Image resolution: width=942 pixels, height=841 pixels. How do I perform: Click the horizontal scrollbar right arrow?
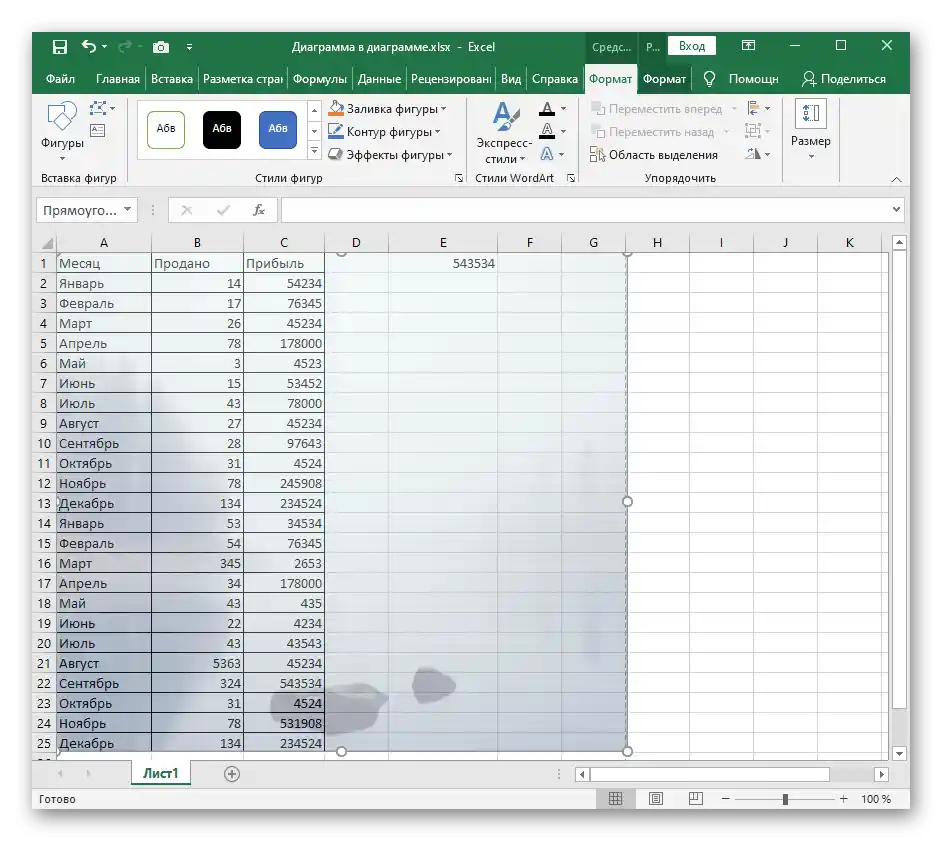pyautogui.click(x=881, y=774)
